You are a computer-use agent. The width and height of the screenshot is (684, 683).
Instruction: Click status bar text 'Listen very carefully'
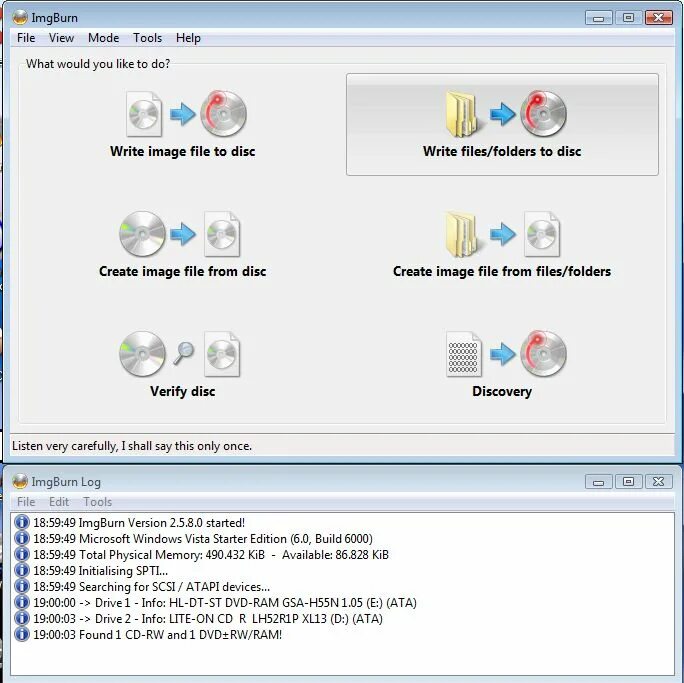coord(132,446)
